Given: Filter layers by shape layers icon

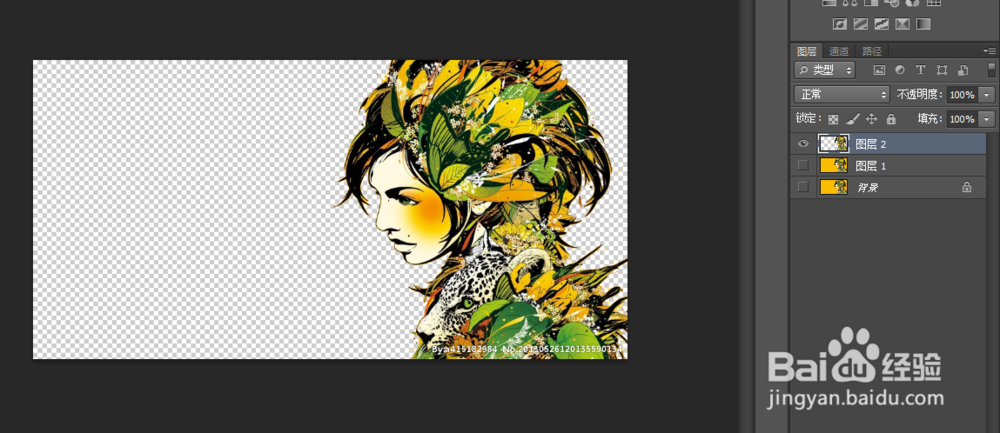Looking at the screenshot, I should [941, 70].
